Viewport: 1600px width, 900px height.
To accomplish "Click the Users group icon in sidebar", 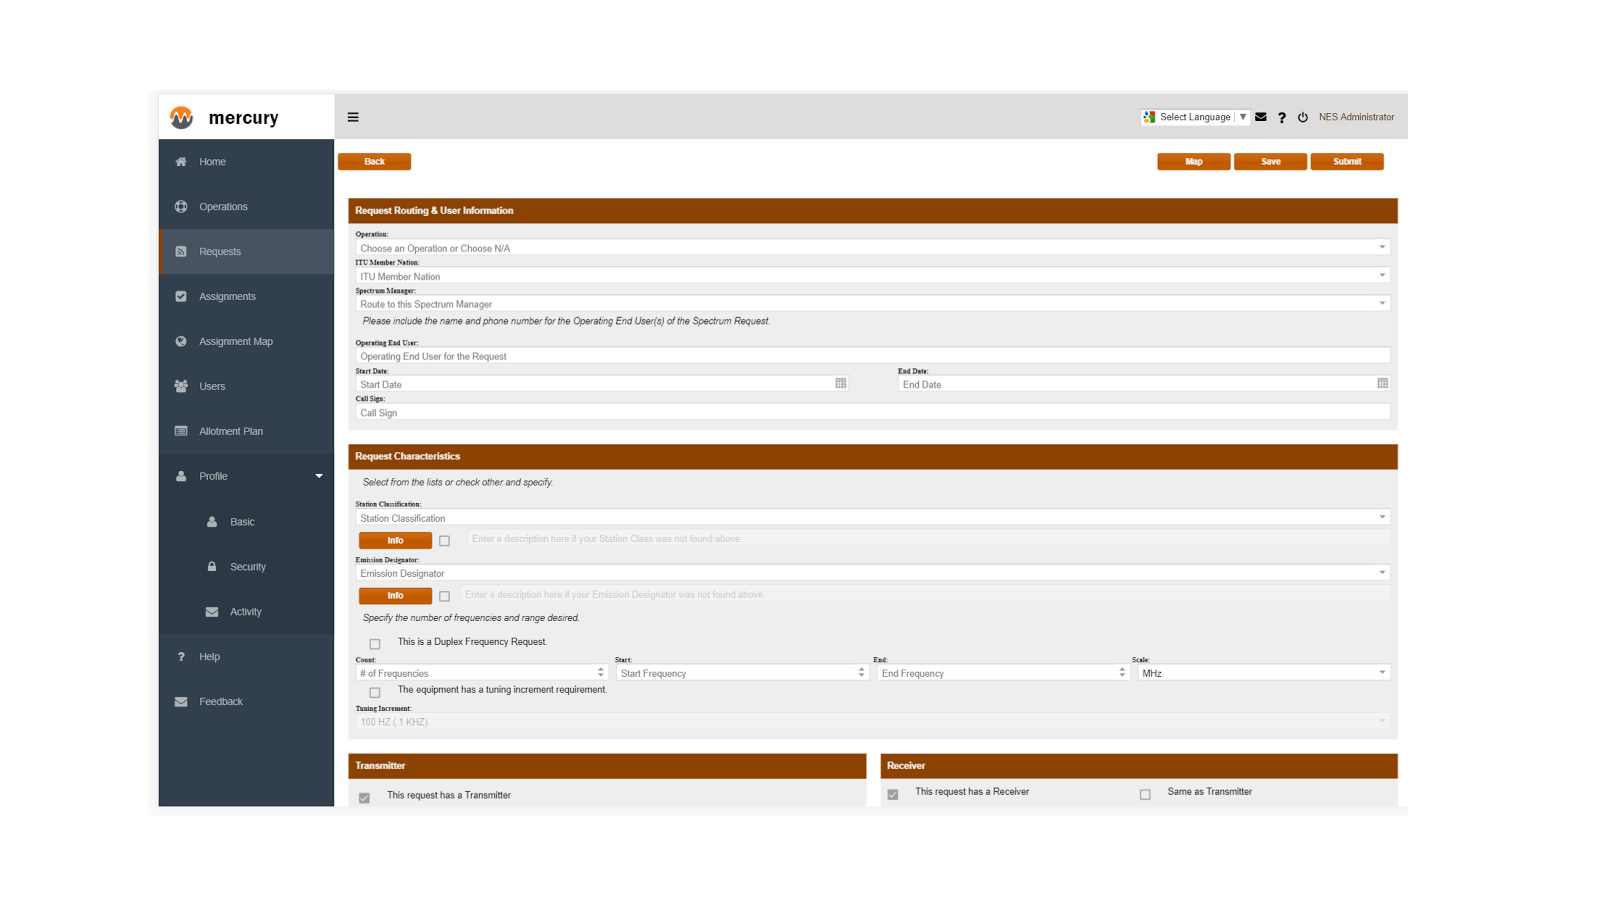I will [181, 386].
